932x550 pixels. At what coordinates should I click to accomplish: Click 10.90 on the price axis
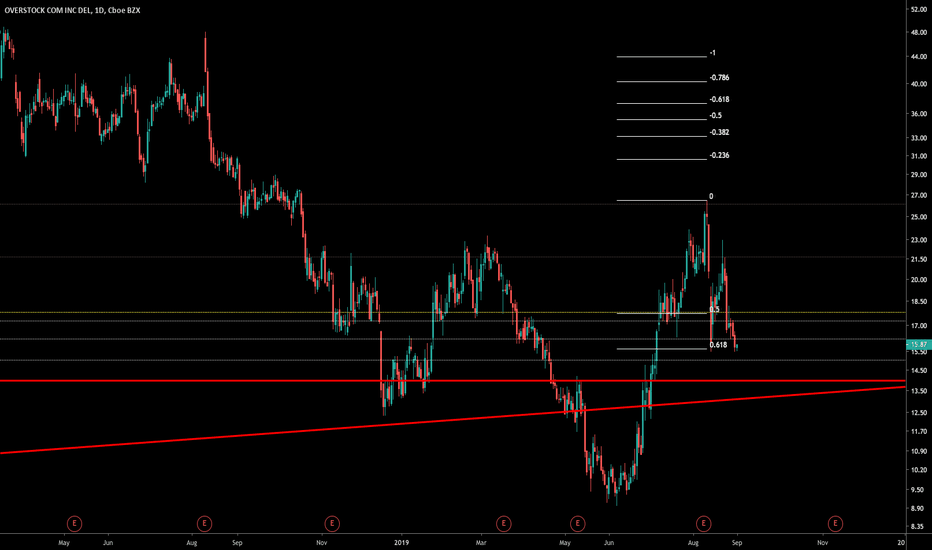(x=919, y=451)
